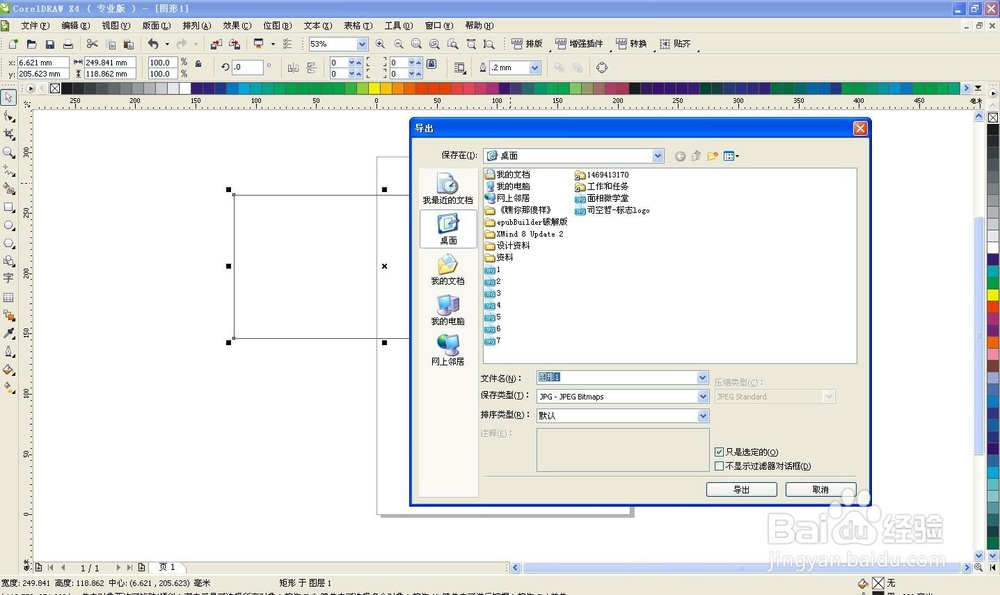Click the 取消 button
Viewport: 1000px width, 595px height.
click(820, 489)
